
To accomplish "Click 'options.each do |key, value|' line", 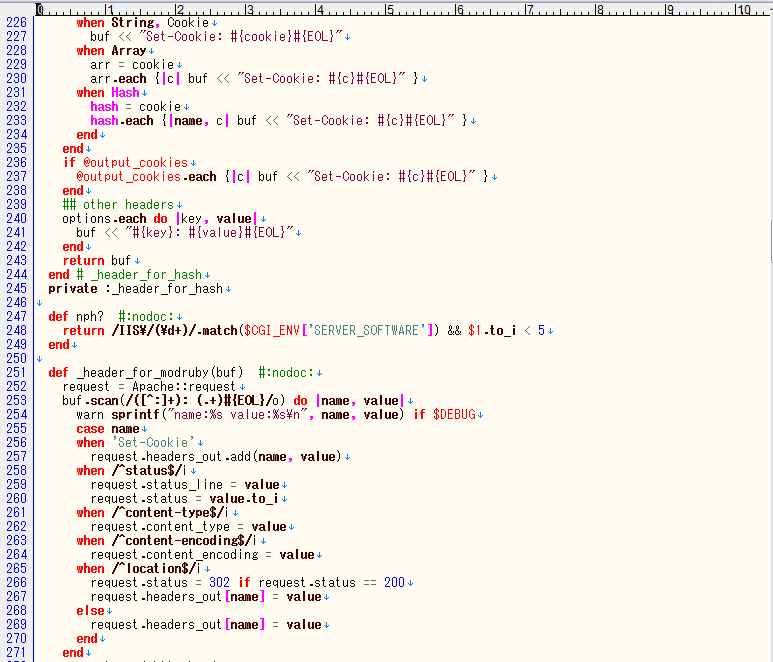I will click(160, 218).
